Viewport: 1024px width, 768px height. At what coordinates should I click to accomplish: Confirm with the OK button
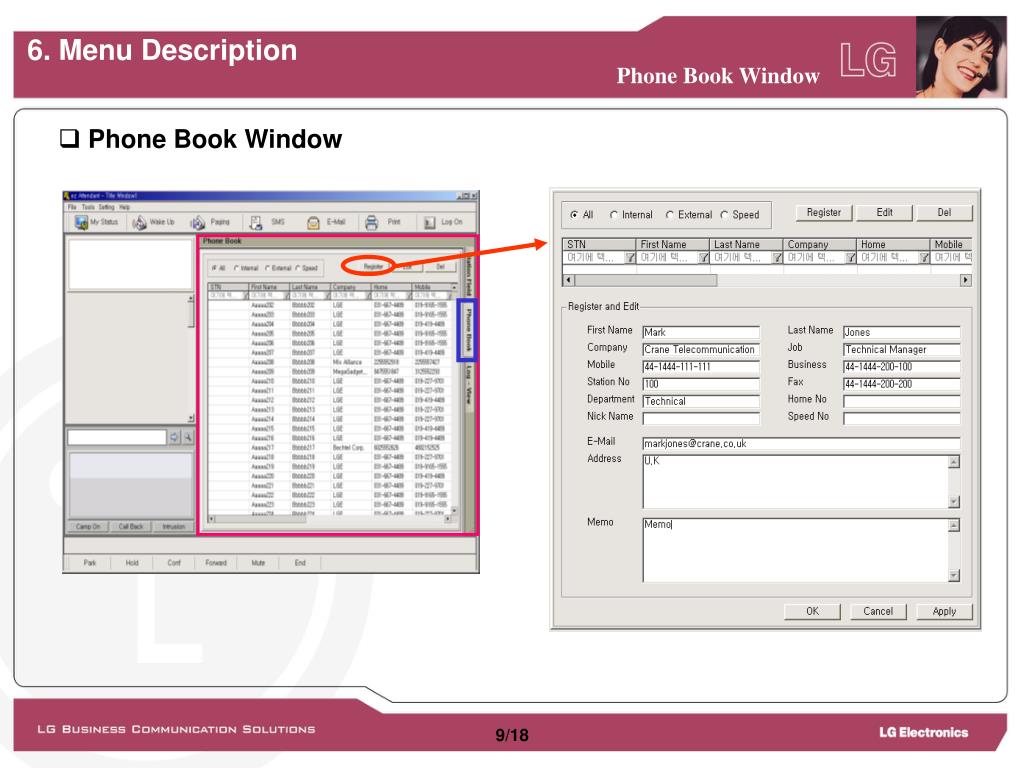pos(812,611)
